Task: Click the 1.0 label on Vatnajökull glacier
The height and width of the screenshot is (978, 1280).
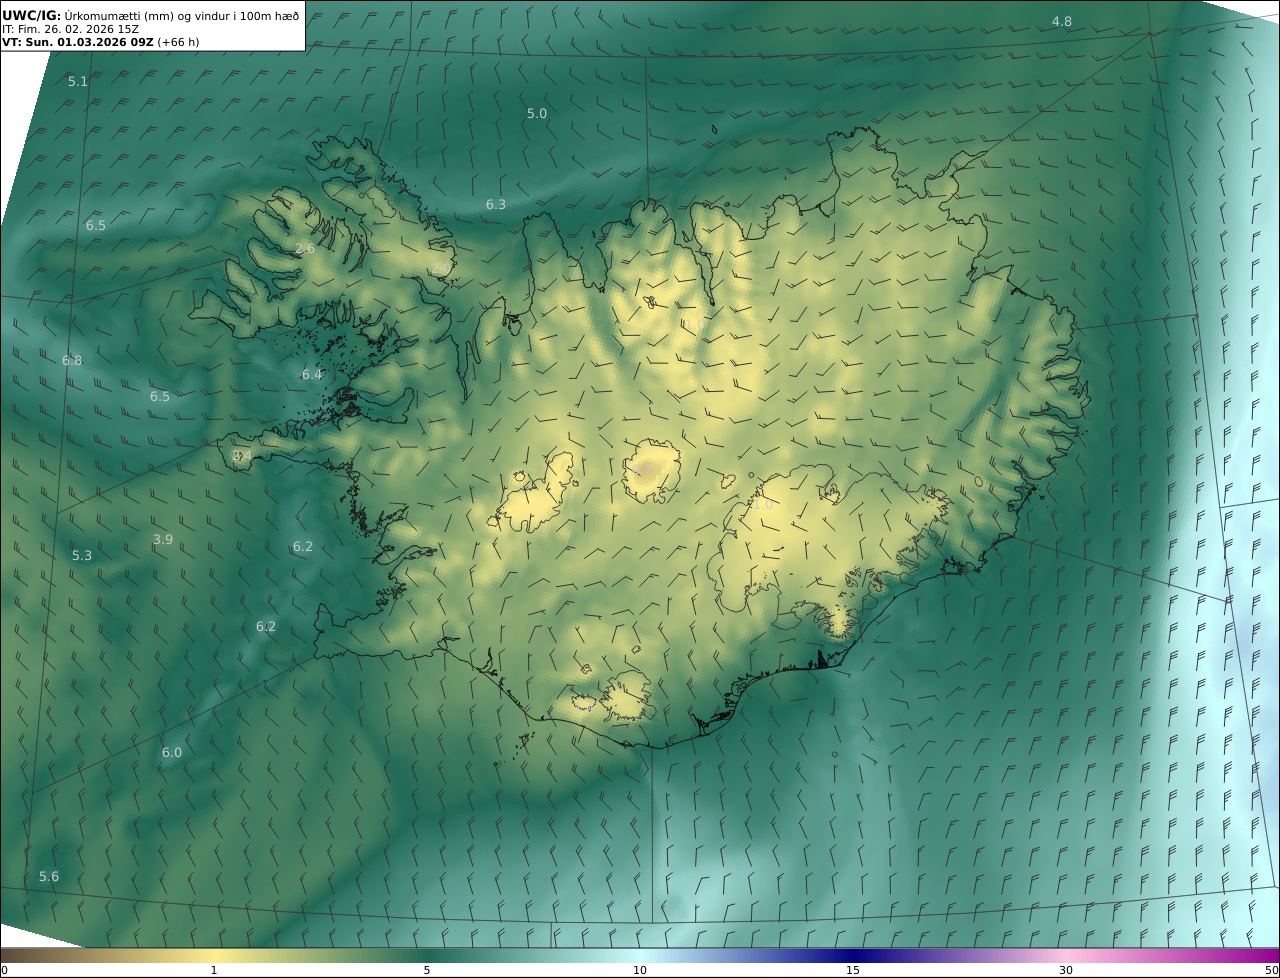Action: (x=763, y=506)
